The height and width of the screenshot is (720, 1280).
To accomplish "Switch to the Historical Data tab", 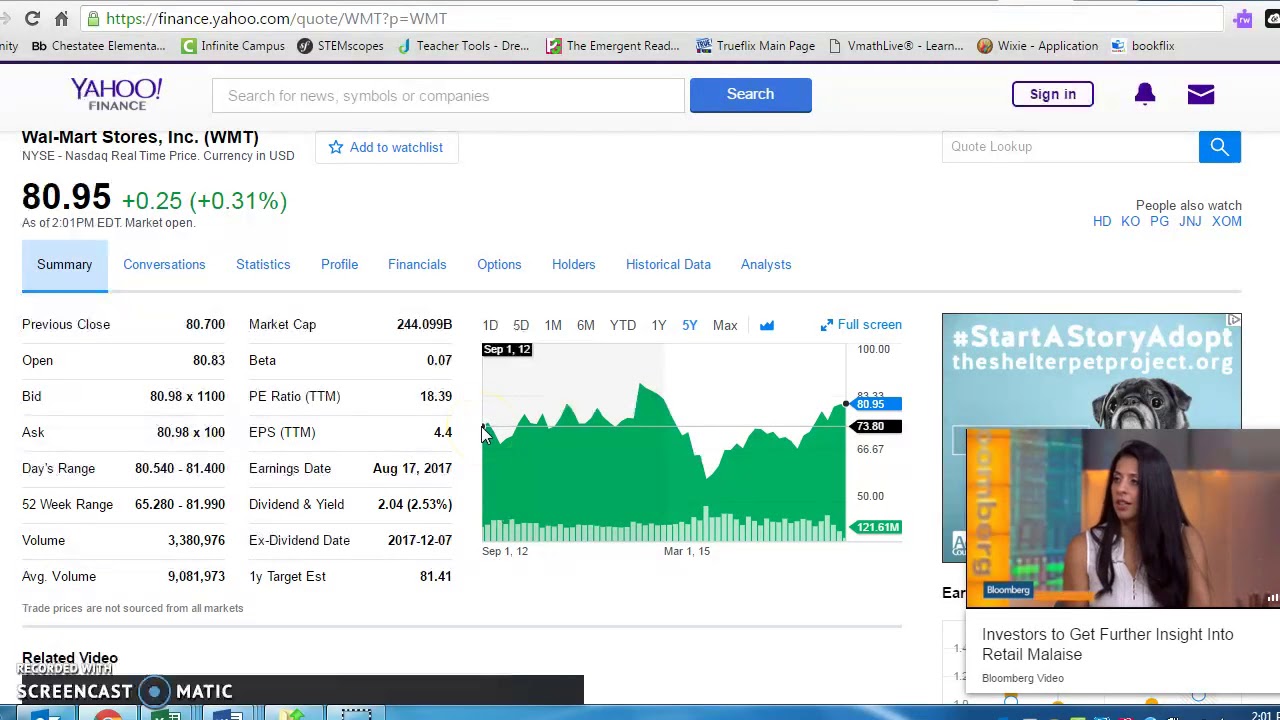I will pos(668,264).
